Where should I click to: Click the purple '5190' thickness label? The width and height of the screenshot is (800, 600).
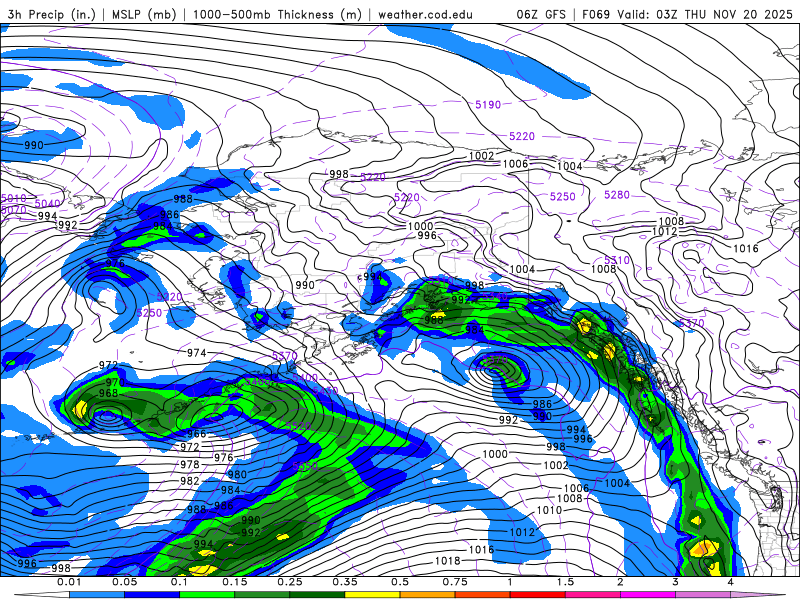488,105
